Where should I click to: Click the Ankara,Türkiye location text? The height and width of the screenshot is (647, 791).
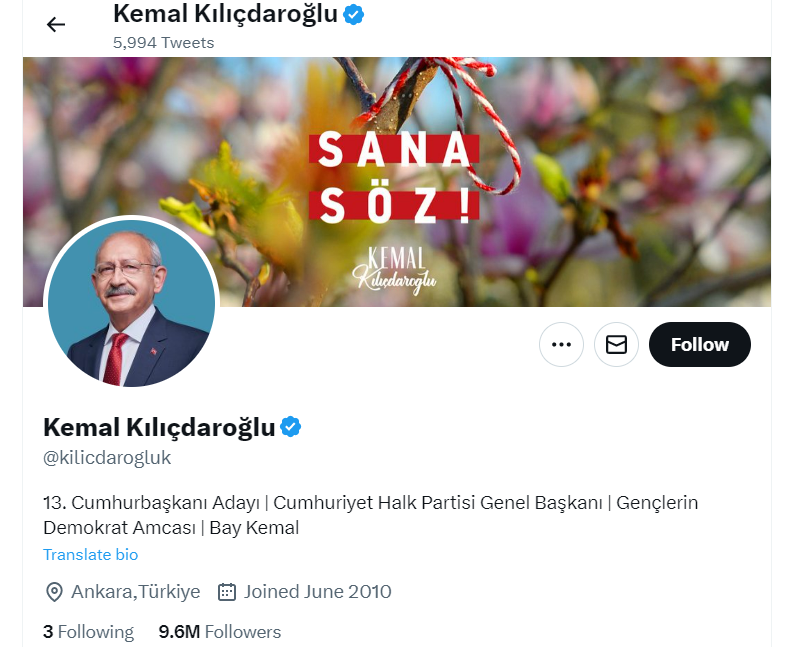[136, 592]
